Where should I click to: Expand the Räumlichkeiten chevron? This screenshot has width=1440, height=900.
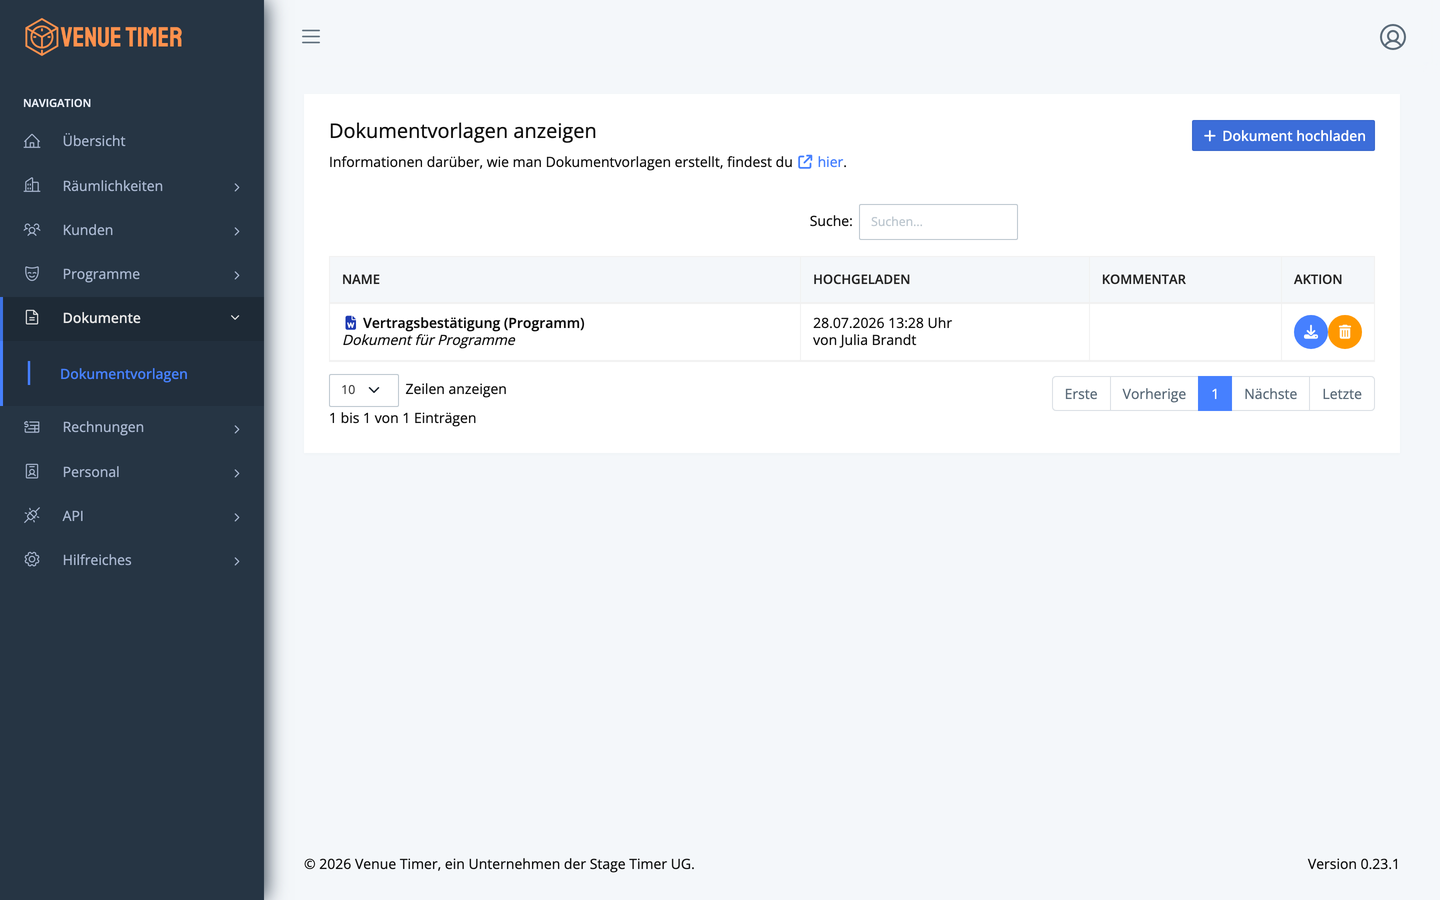click(x=237, y=187)
